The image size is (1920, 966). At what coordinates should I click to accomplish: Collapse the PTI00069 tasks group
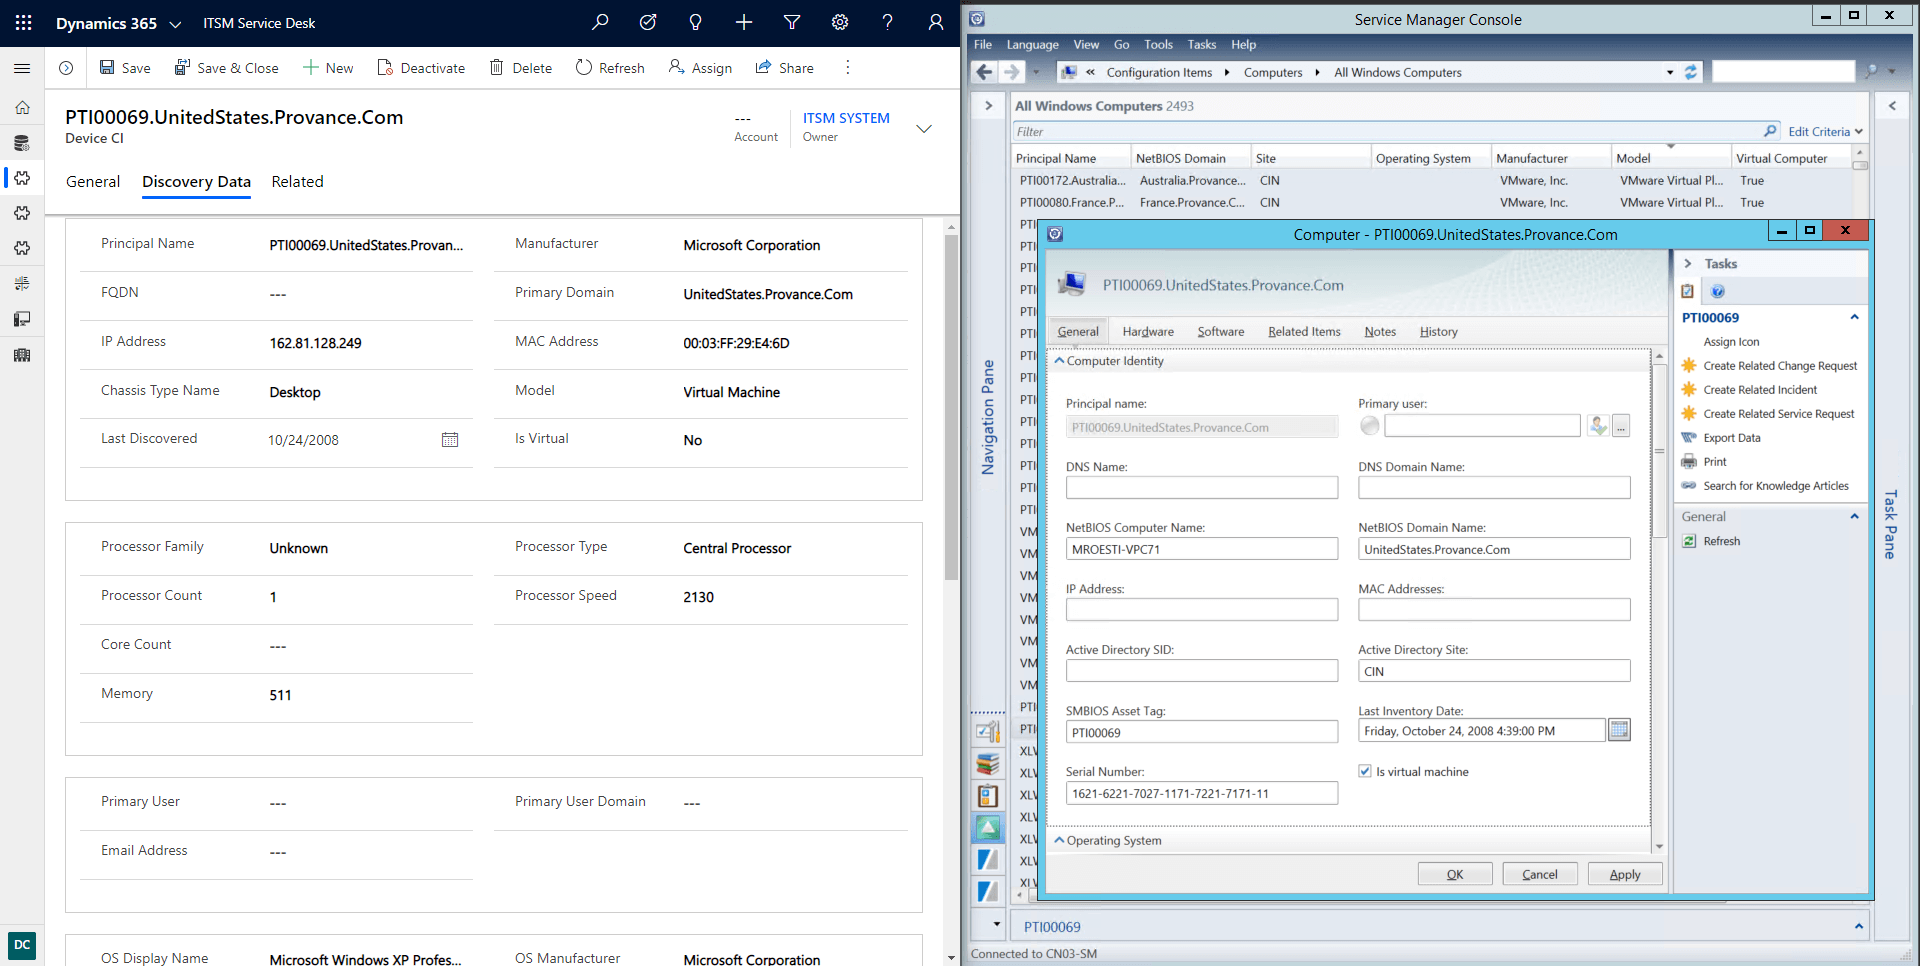coord(1854,317)
